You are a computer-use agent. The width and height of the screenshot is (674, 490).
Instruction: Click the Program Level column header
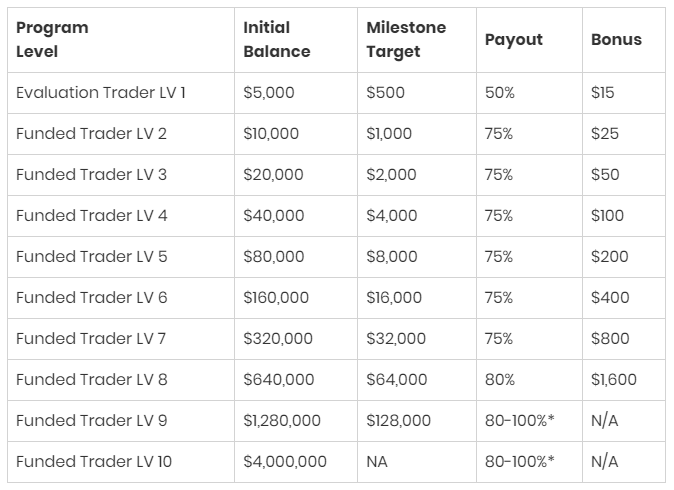coord(53,40)
